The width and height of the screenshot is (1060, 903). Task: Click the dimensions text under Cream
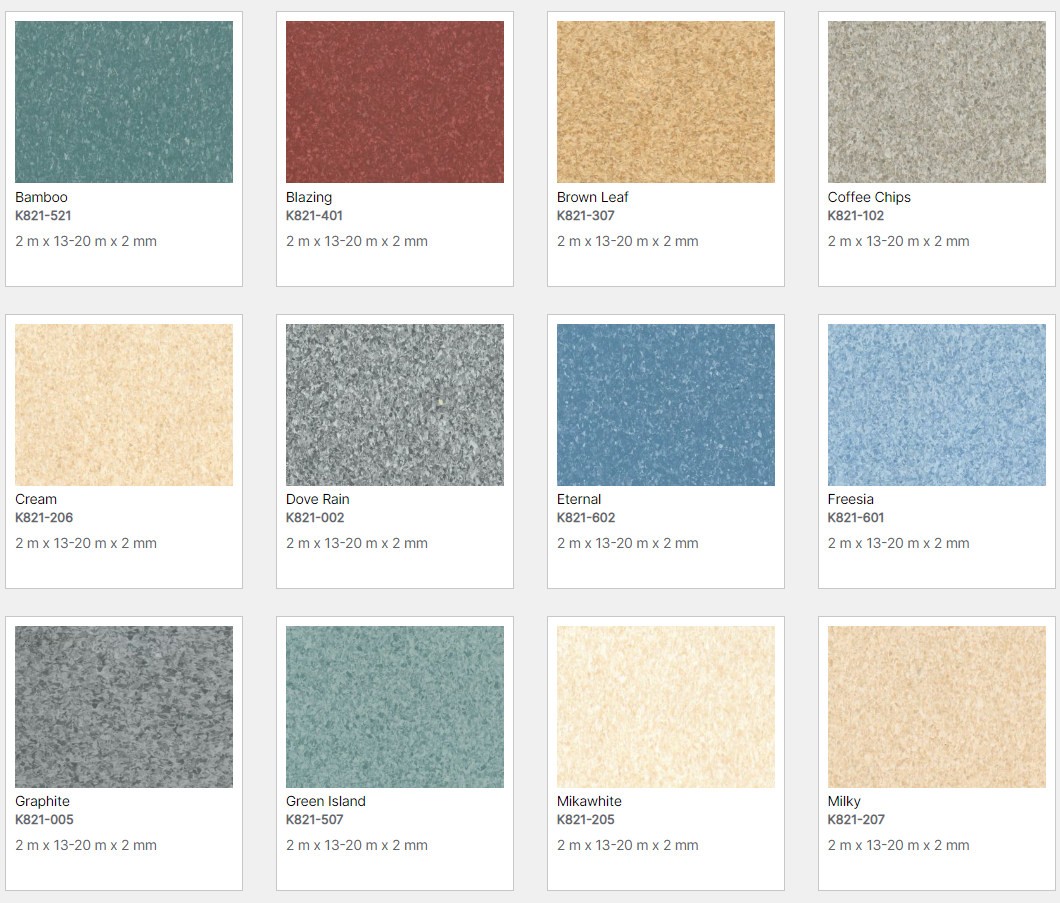click(86, 543)
